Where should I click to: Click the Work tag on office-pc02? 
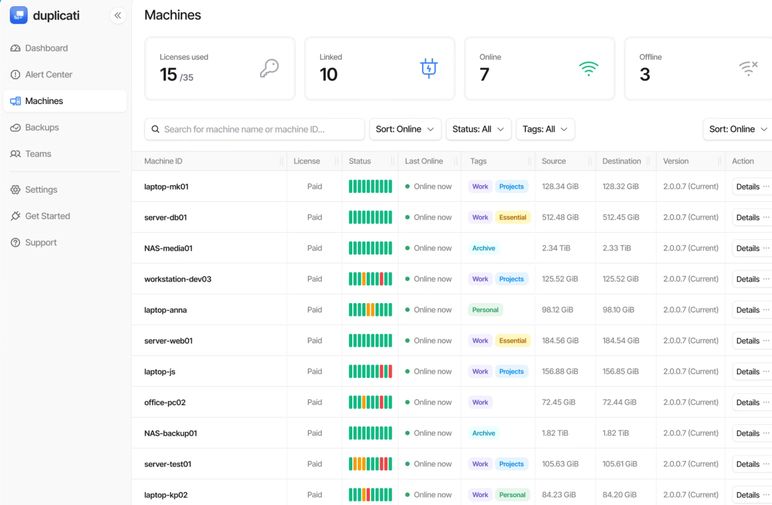(x=480, y=402)
